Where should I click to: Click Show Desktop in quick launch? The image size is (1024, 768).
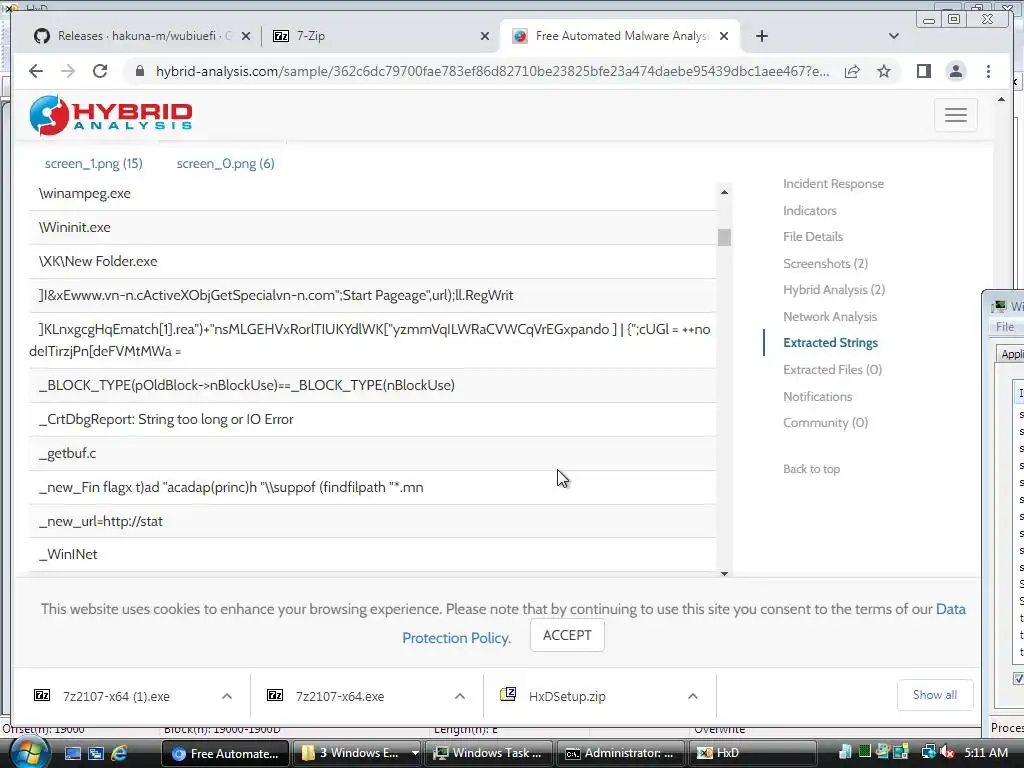72,753
